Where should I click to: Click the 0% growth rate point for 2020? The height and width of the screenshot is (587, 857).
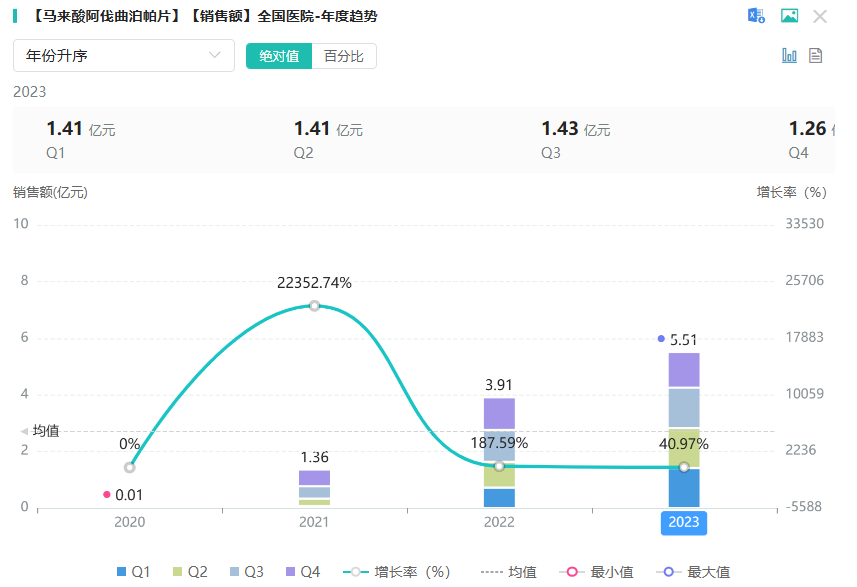tap(130, 467)
